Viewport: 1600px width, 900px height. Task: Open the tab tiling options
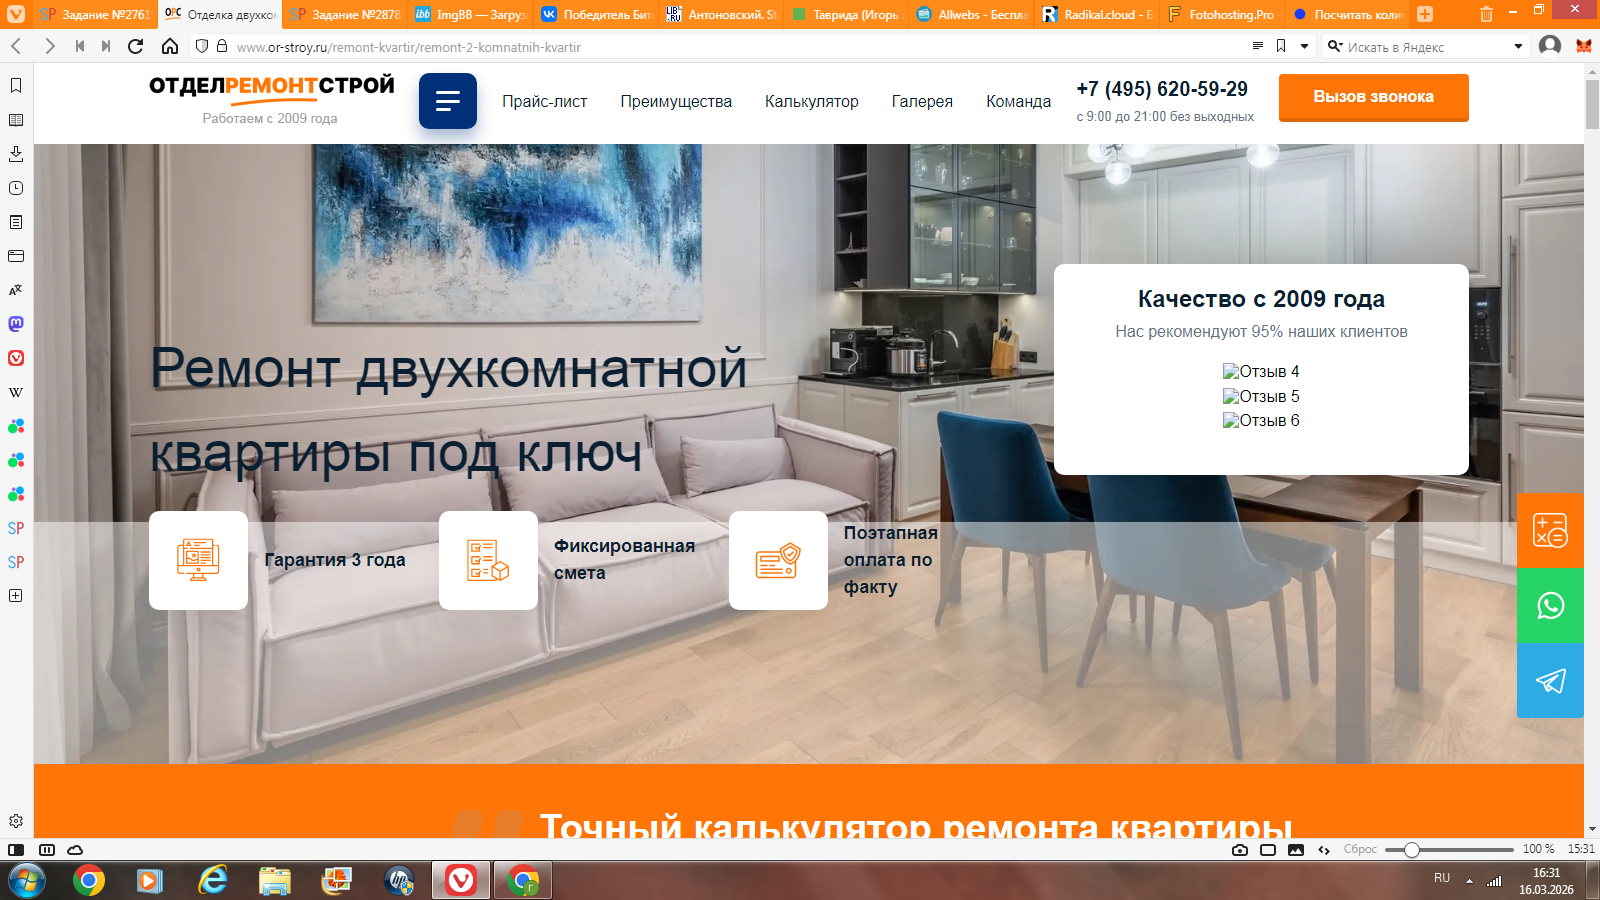[x=47, y=850]
